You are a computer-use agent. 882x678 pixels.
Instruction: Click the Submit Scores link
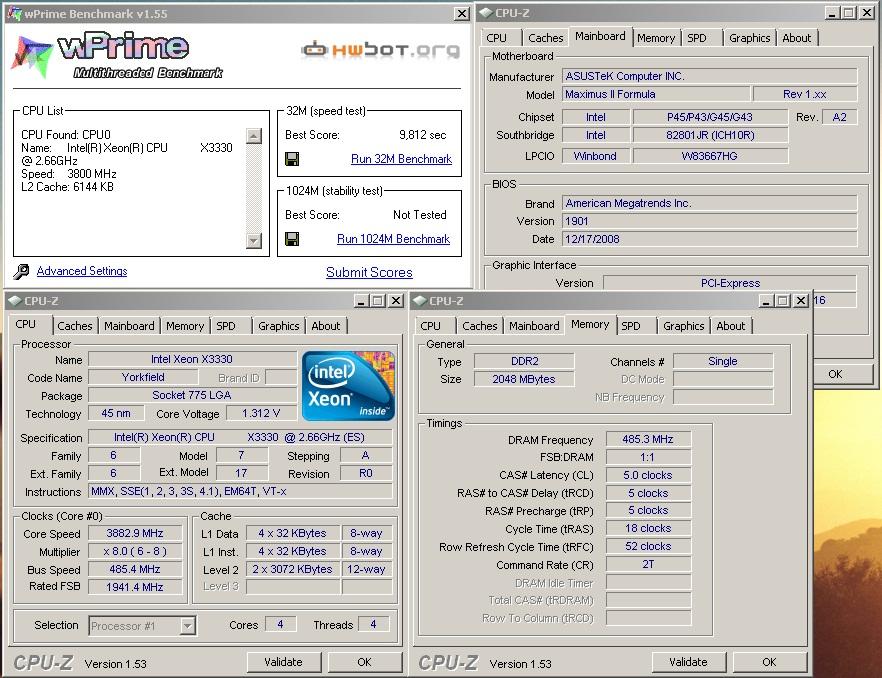(x=369, y=272)
